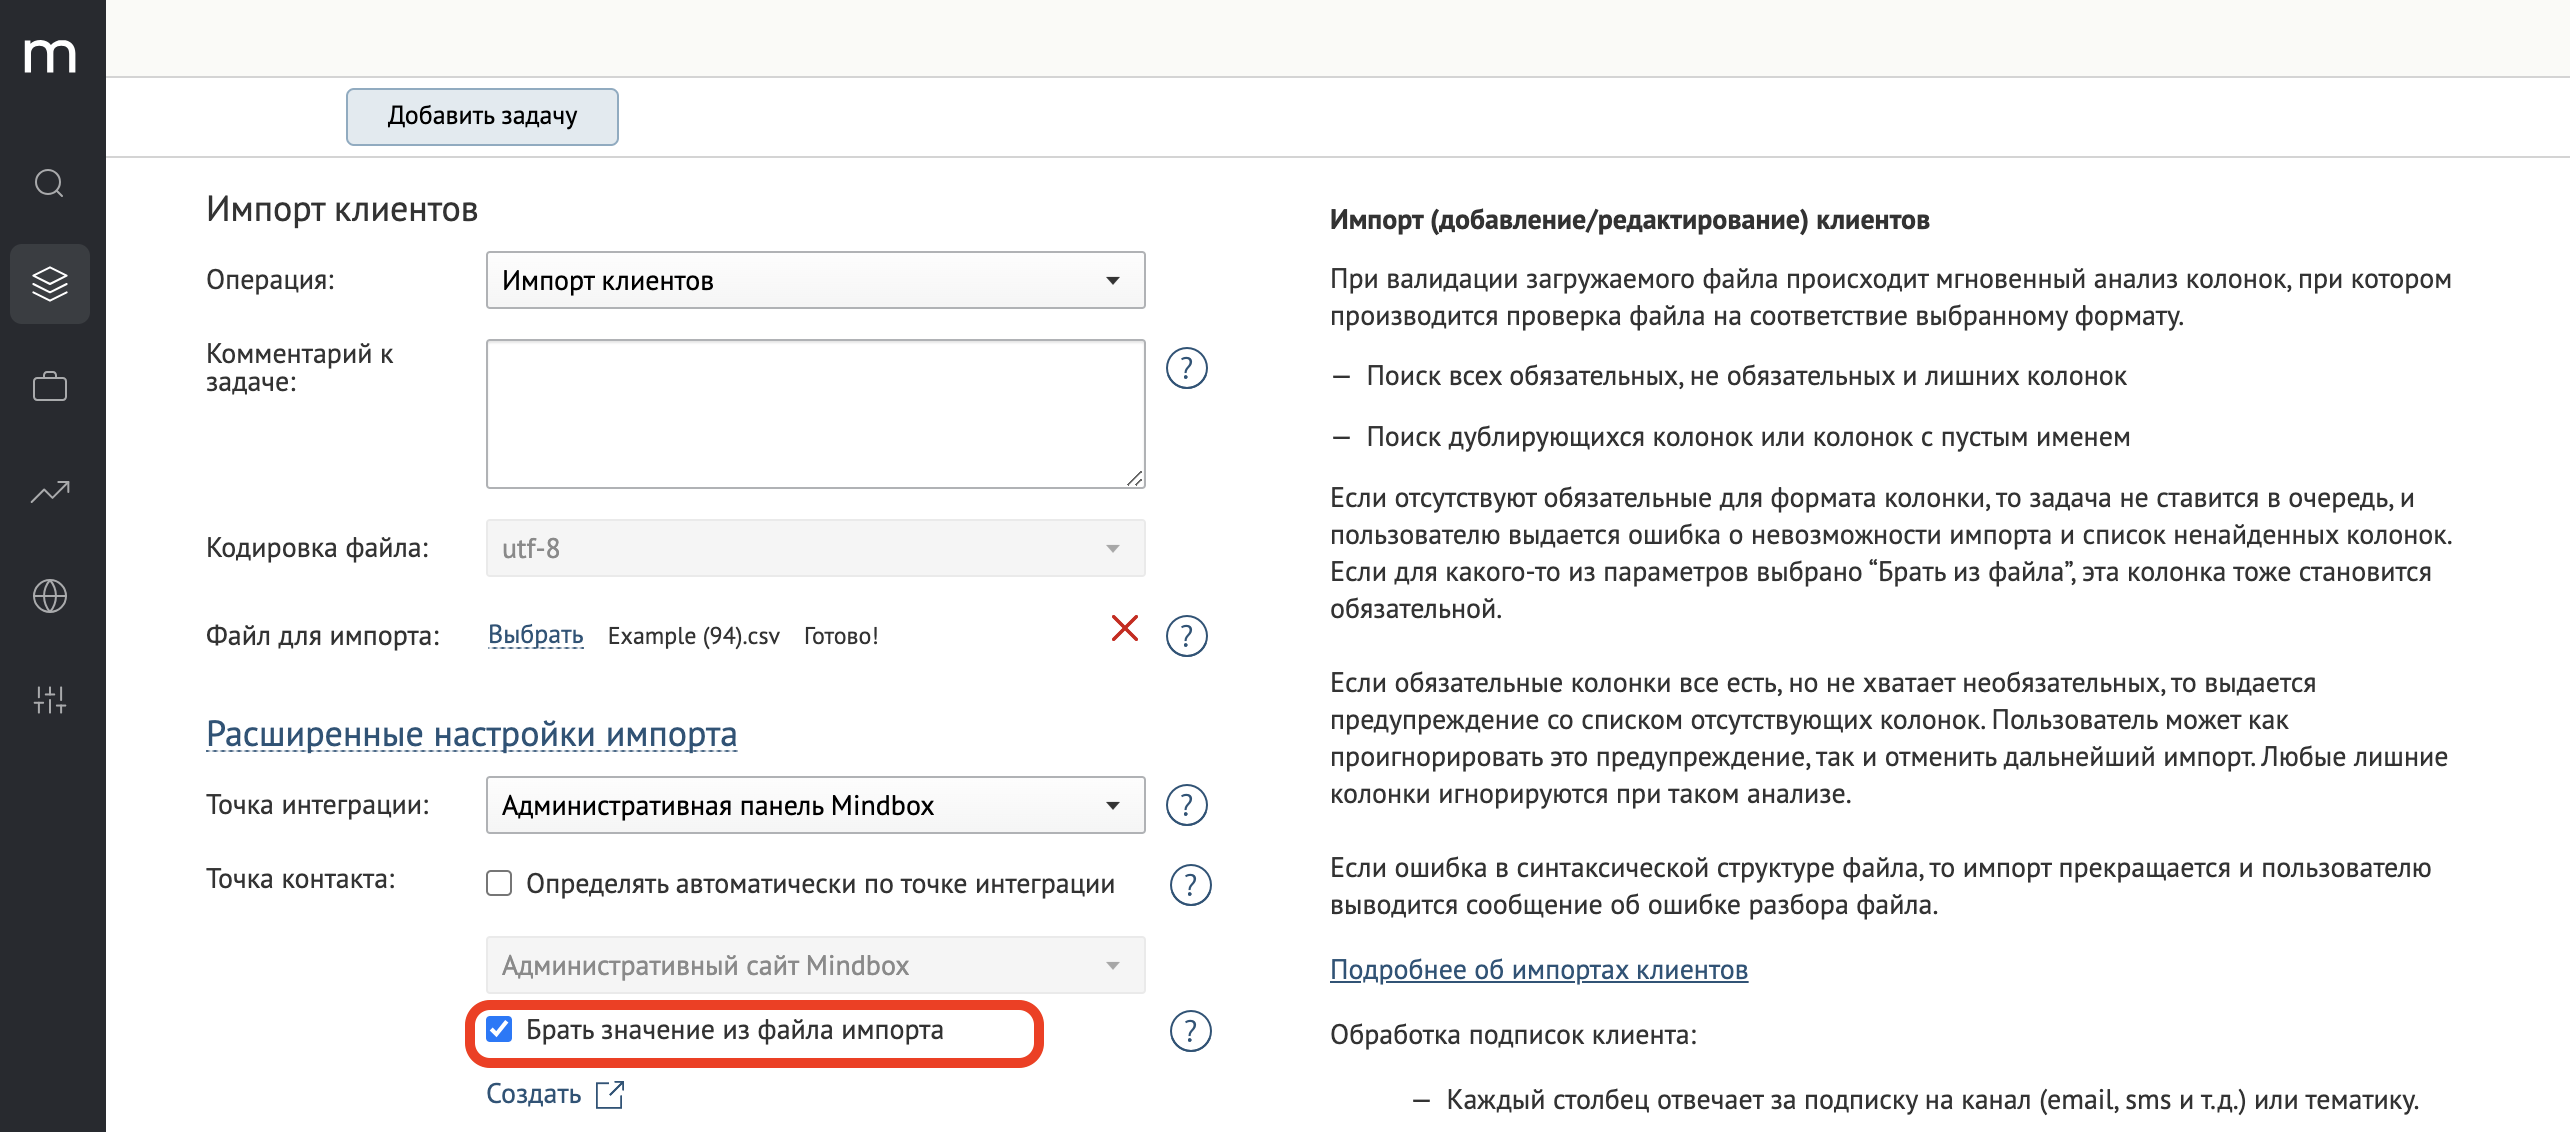Open Подробнее об импортах клиентов link
This screenshot has height=1132, width=2570.
(1538, 970)
